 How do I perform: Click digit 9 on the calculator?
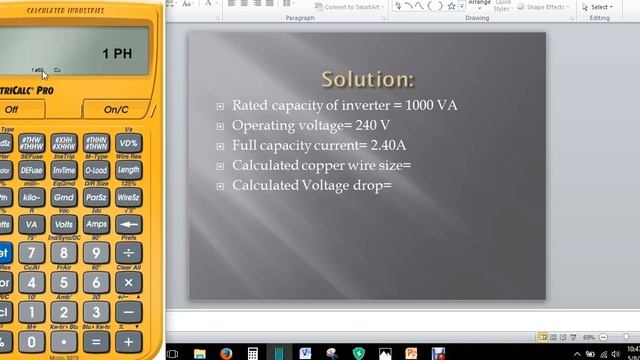point(96,253)
